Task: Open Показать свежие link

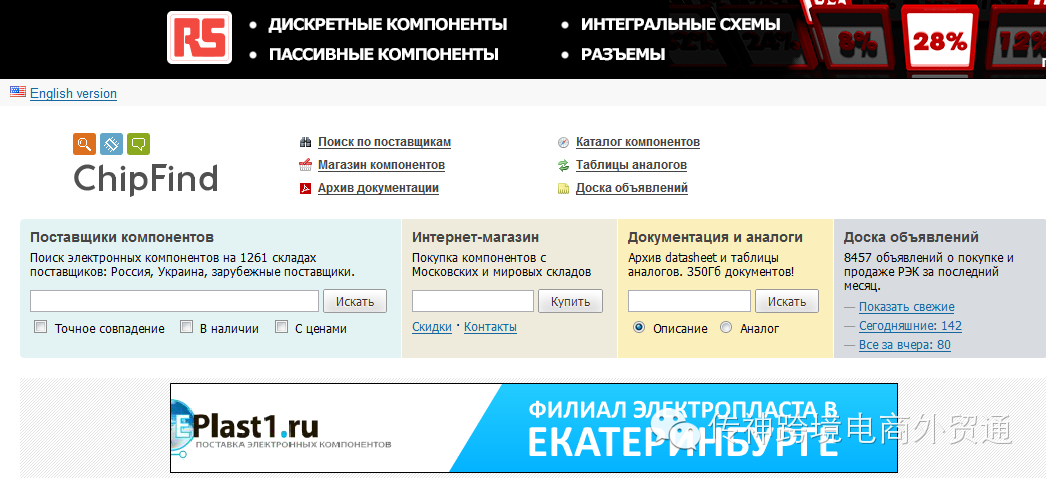Action: 907,307
